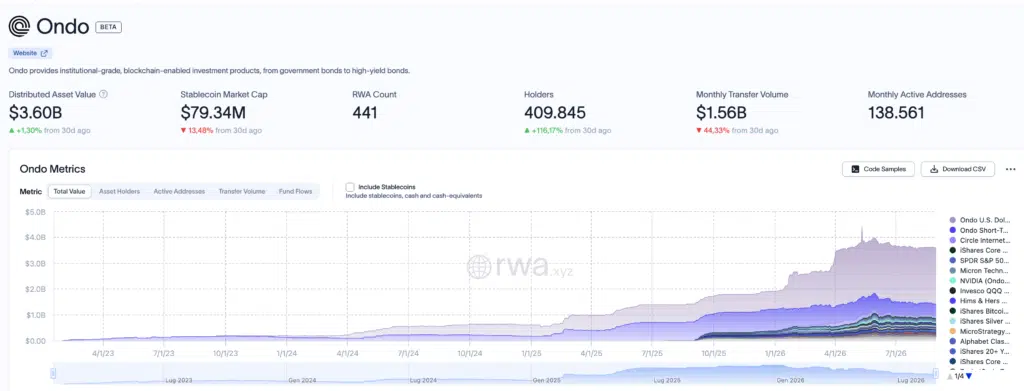Switch to the Active Addresses tab
1024x391 pixels.
[179, 191]
